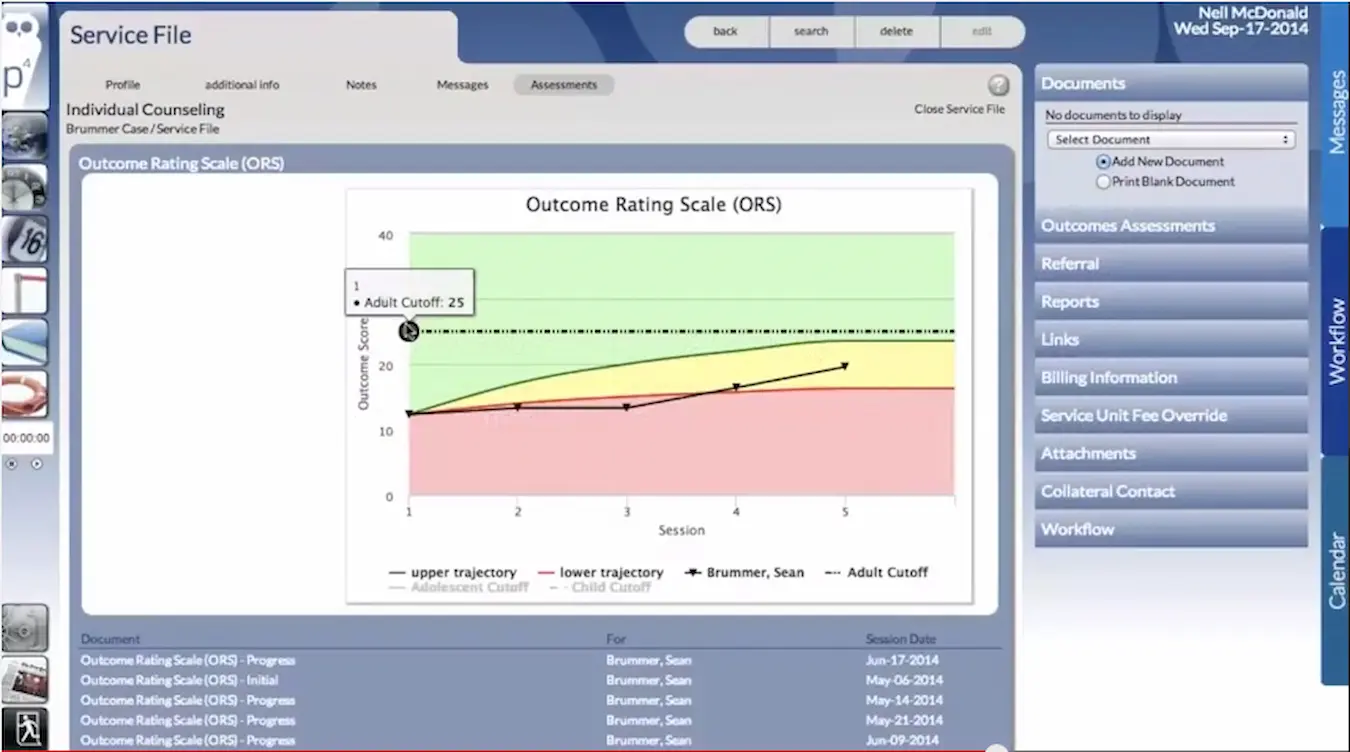Expand the Outcomes Assessments panel
Image resolution: width=1350 pixels, height=752 pixels.
1128,225
